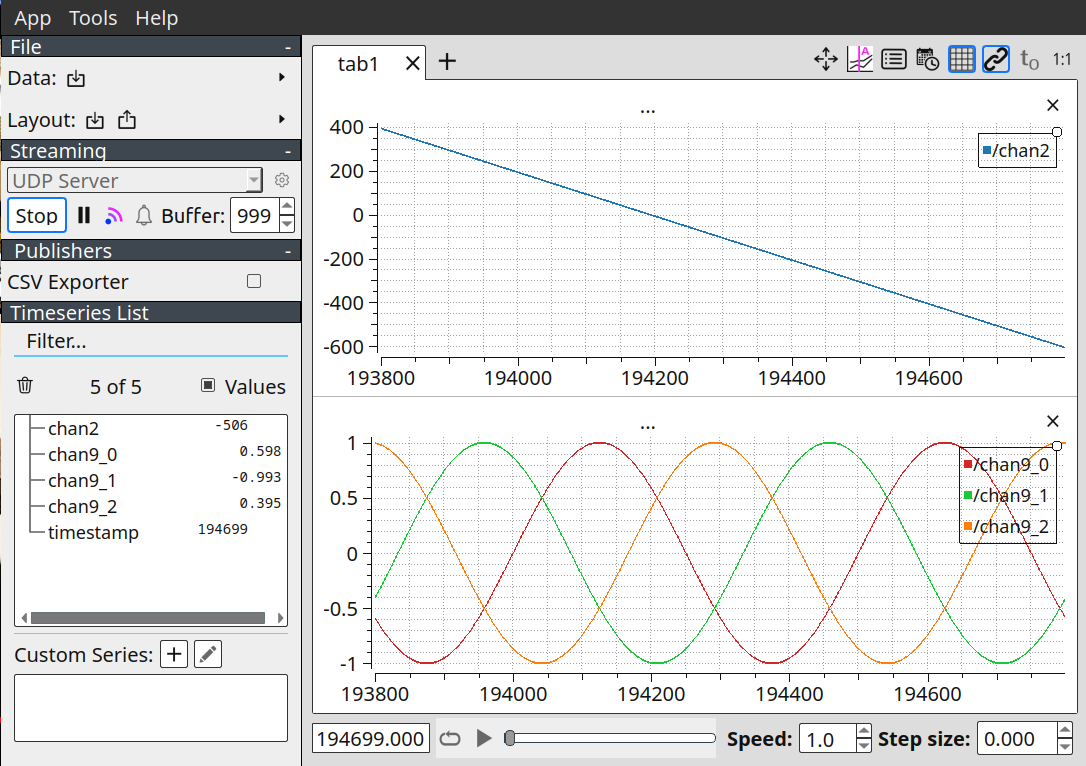Click the pan/move arrows toolbar icon
The width and height of the screenshot is (1086, 766).
(826, 60)
